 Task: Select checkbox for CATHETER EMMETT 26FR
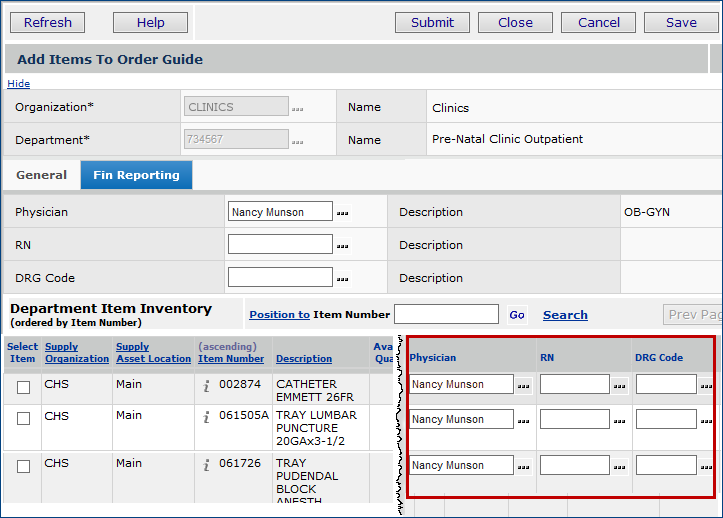[x=23, y=388]
